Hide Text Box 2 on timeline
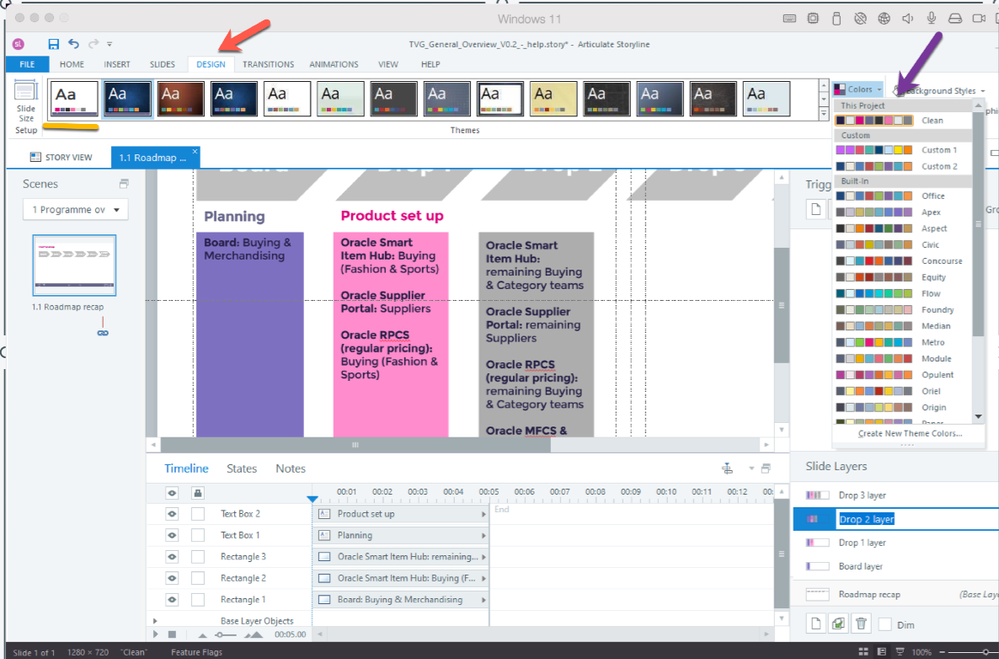This screenshot has width=999, height=659. pos(172,514)
